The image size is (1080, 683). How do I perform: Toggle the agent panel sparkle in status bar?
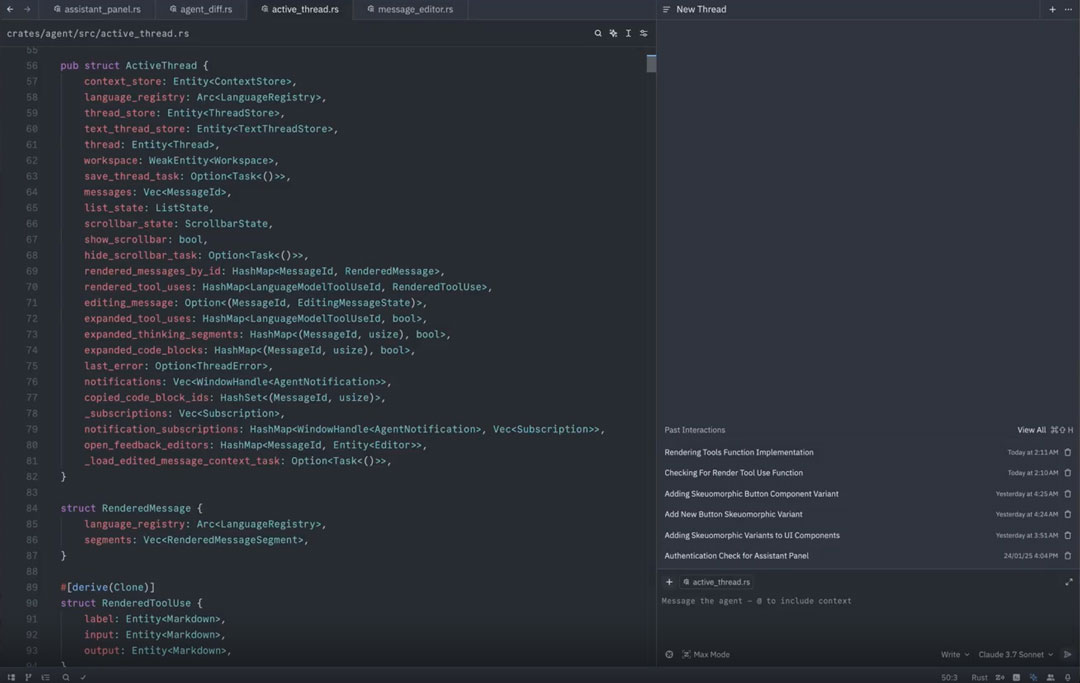[1033, 677]
